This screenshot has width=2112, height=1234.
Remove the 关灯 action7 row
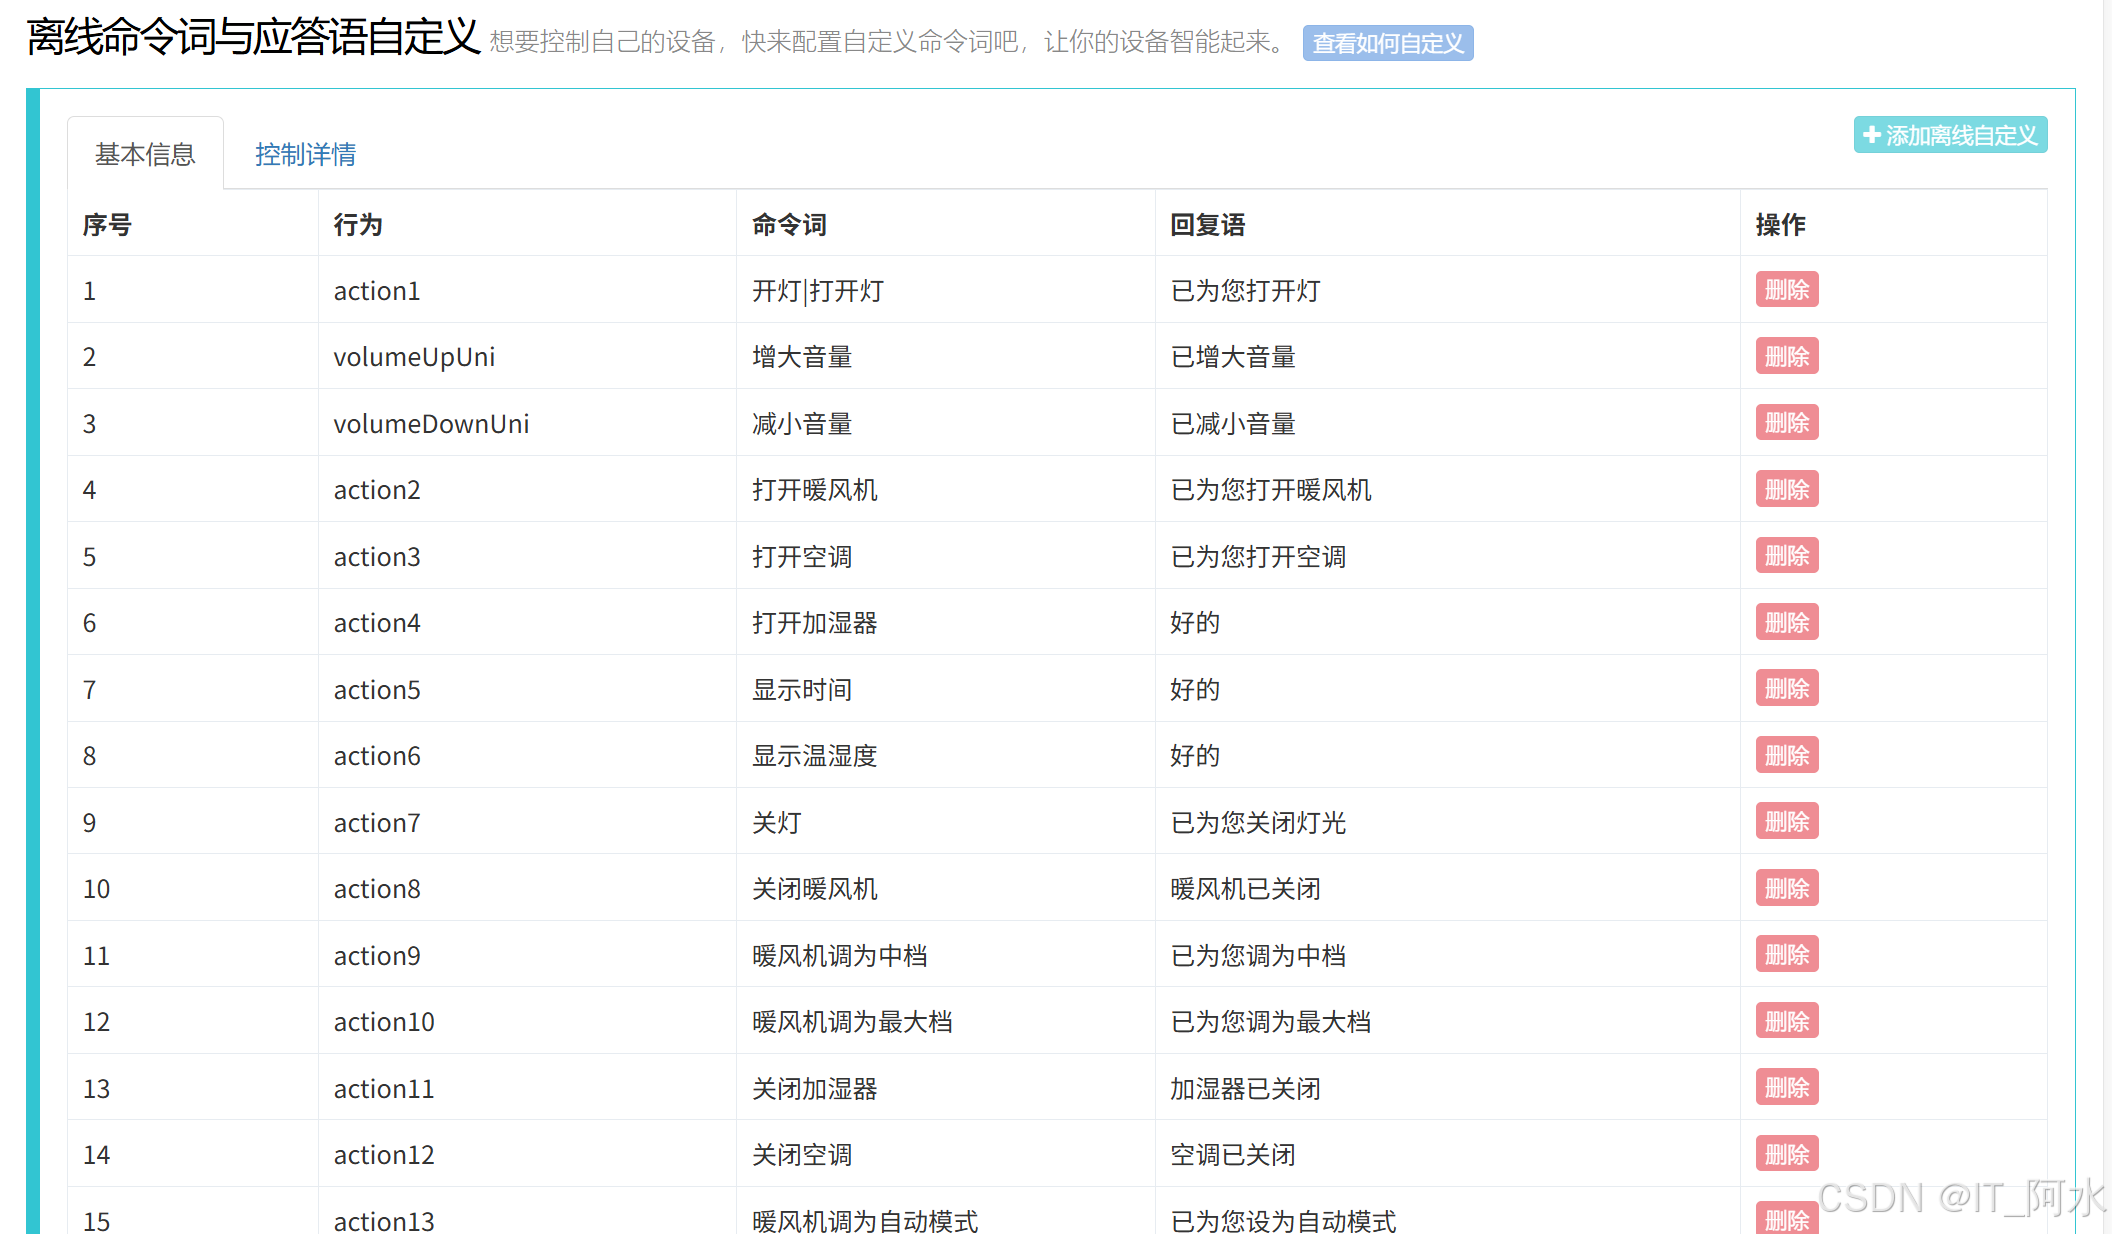click(x=1786, y=822)
